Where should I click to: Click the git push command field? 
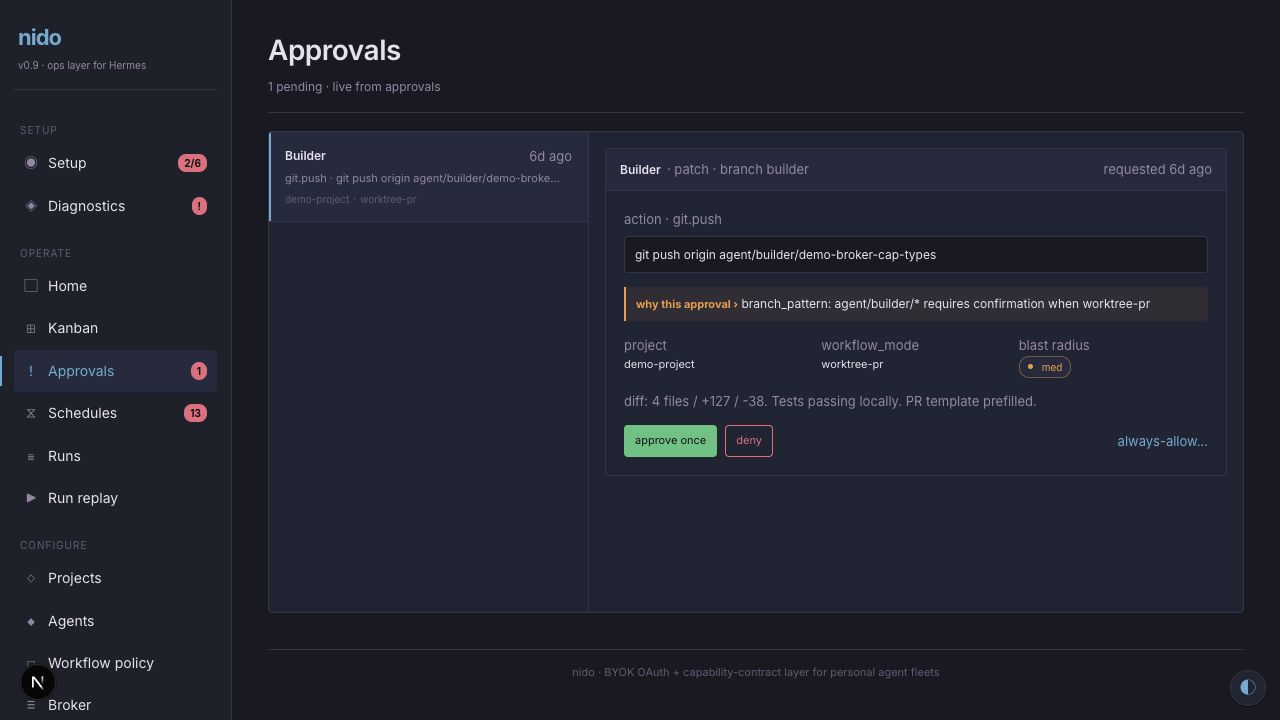pyautogui.click(x=916, y=255)
